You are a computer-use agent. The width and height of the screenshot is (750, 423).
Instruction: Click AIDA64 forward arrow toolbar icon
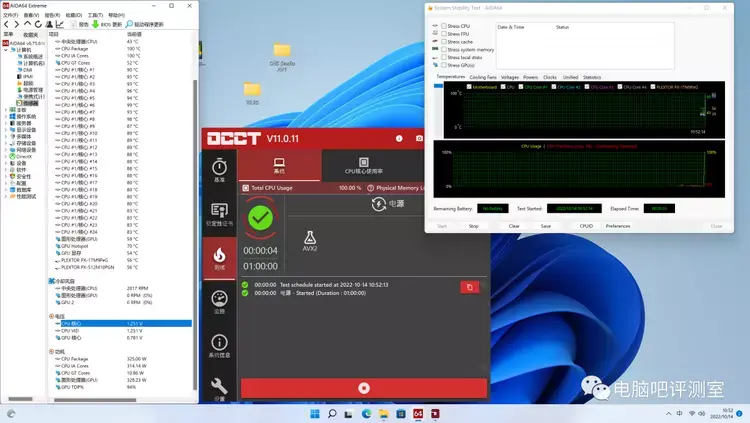(17, 24)
